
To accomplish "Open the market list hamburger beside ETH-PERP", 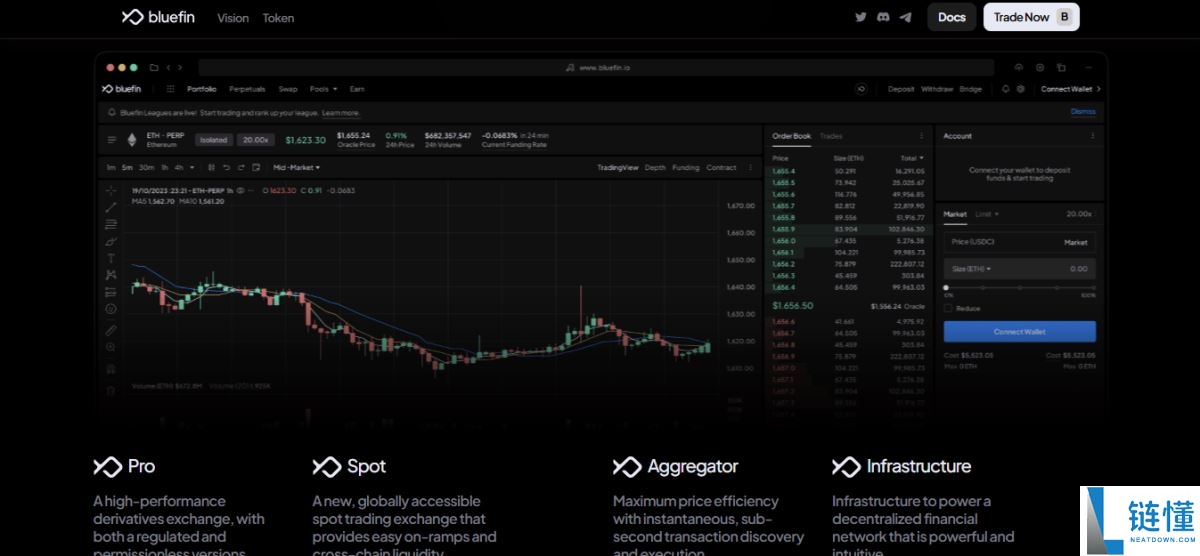I will [x=111, y=140].
